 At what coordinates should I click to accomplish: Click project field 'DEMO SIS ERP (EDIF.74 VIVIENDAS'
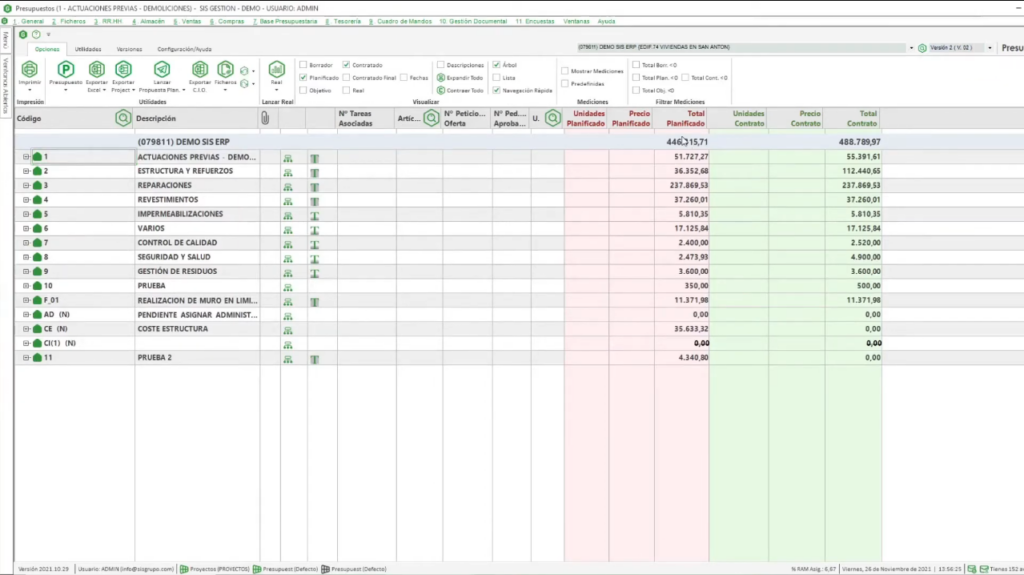click(741, 48)
